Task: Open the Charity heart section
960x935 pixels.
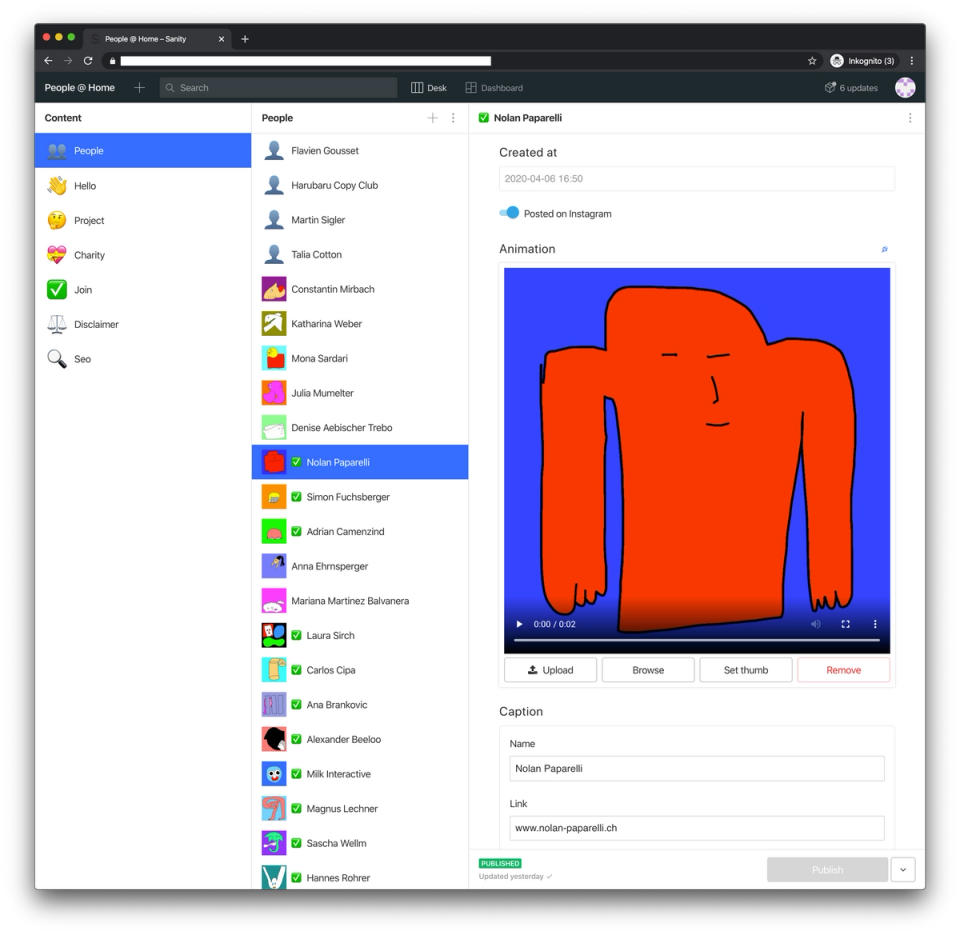Action: point(143,255)
